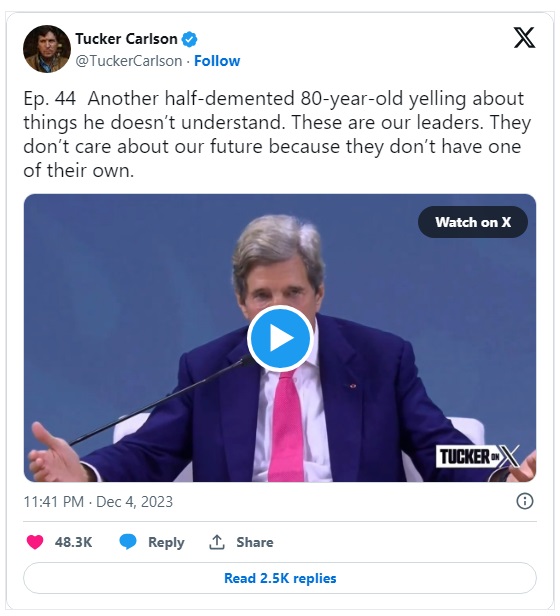Like the tweet with the heart icon
The image size is (560, 616).
35,542
